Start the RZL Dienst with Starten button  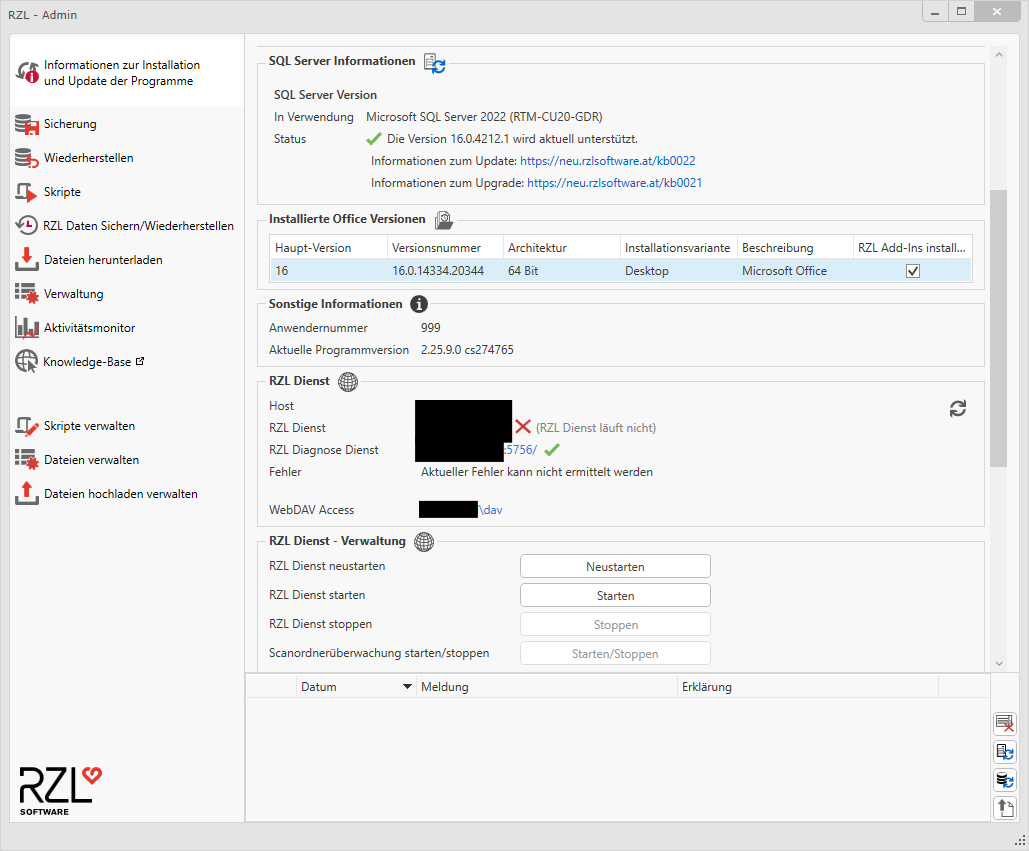point(615,595)
